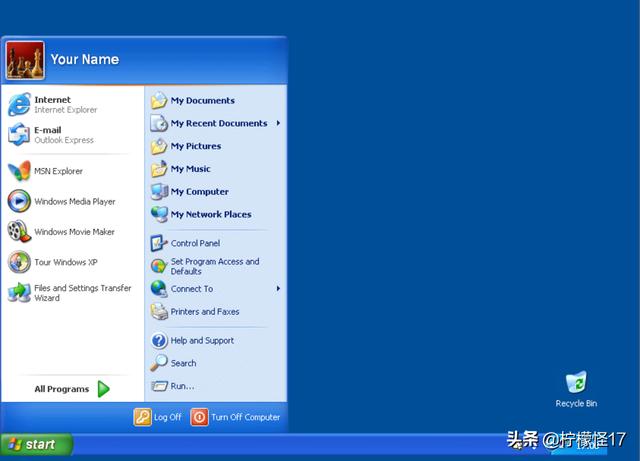Viewport: 640px width, 461px height.
Task: Click the Outlook Express subtitle text
Action: click(64, 140)
